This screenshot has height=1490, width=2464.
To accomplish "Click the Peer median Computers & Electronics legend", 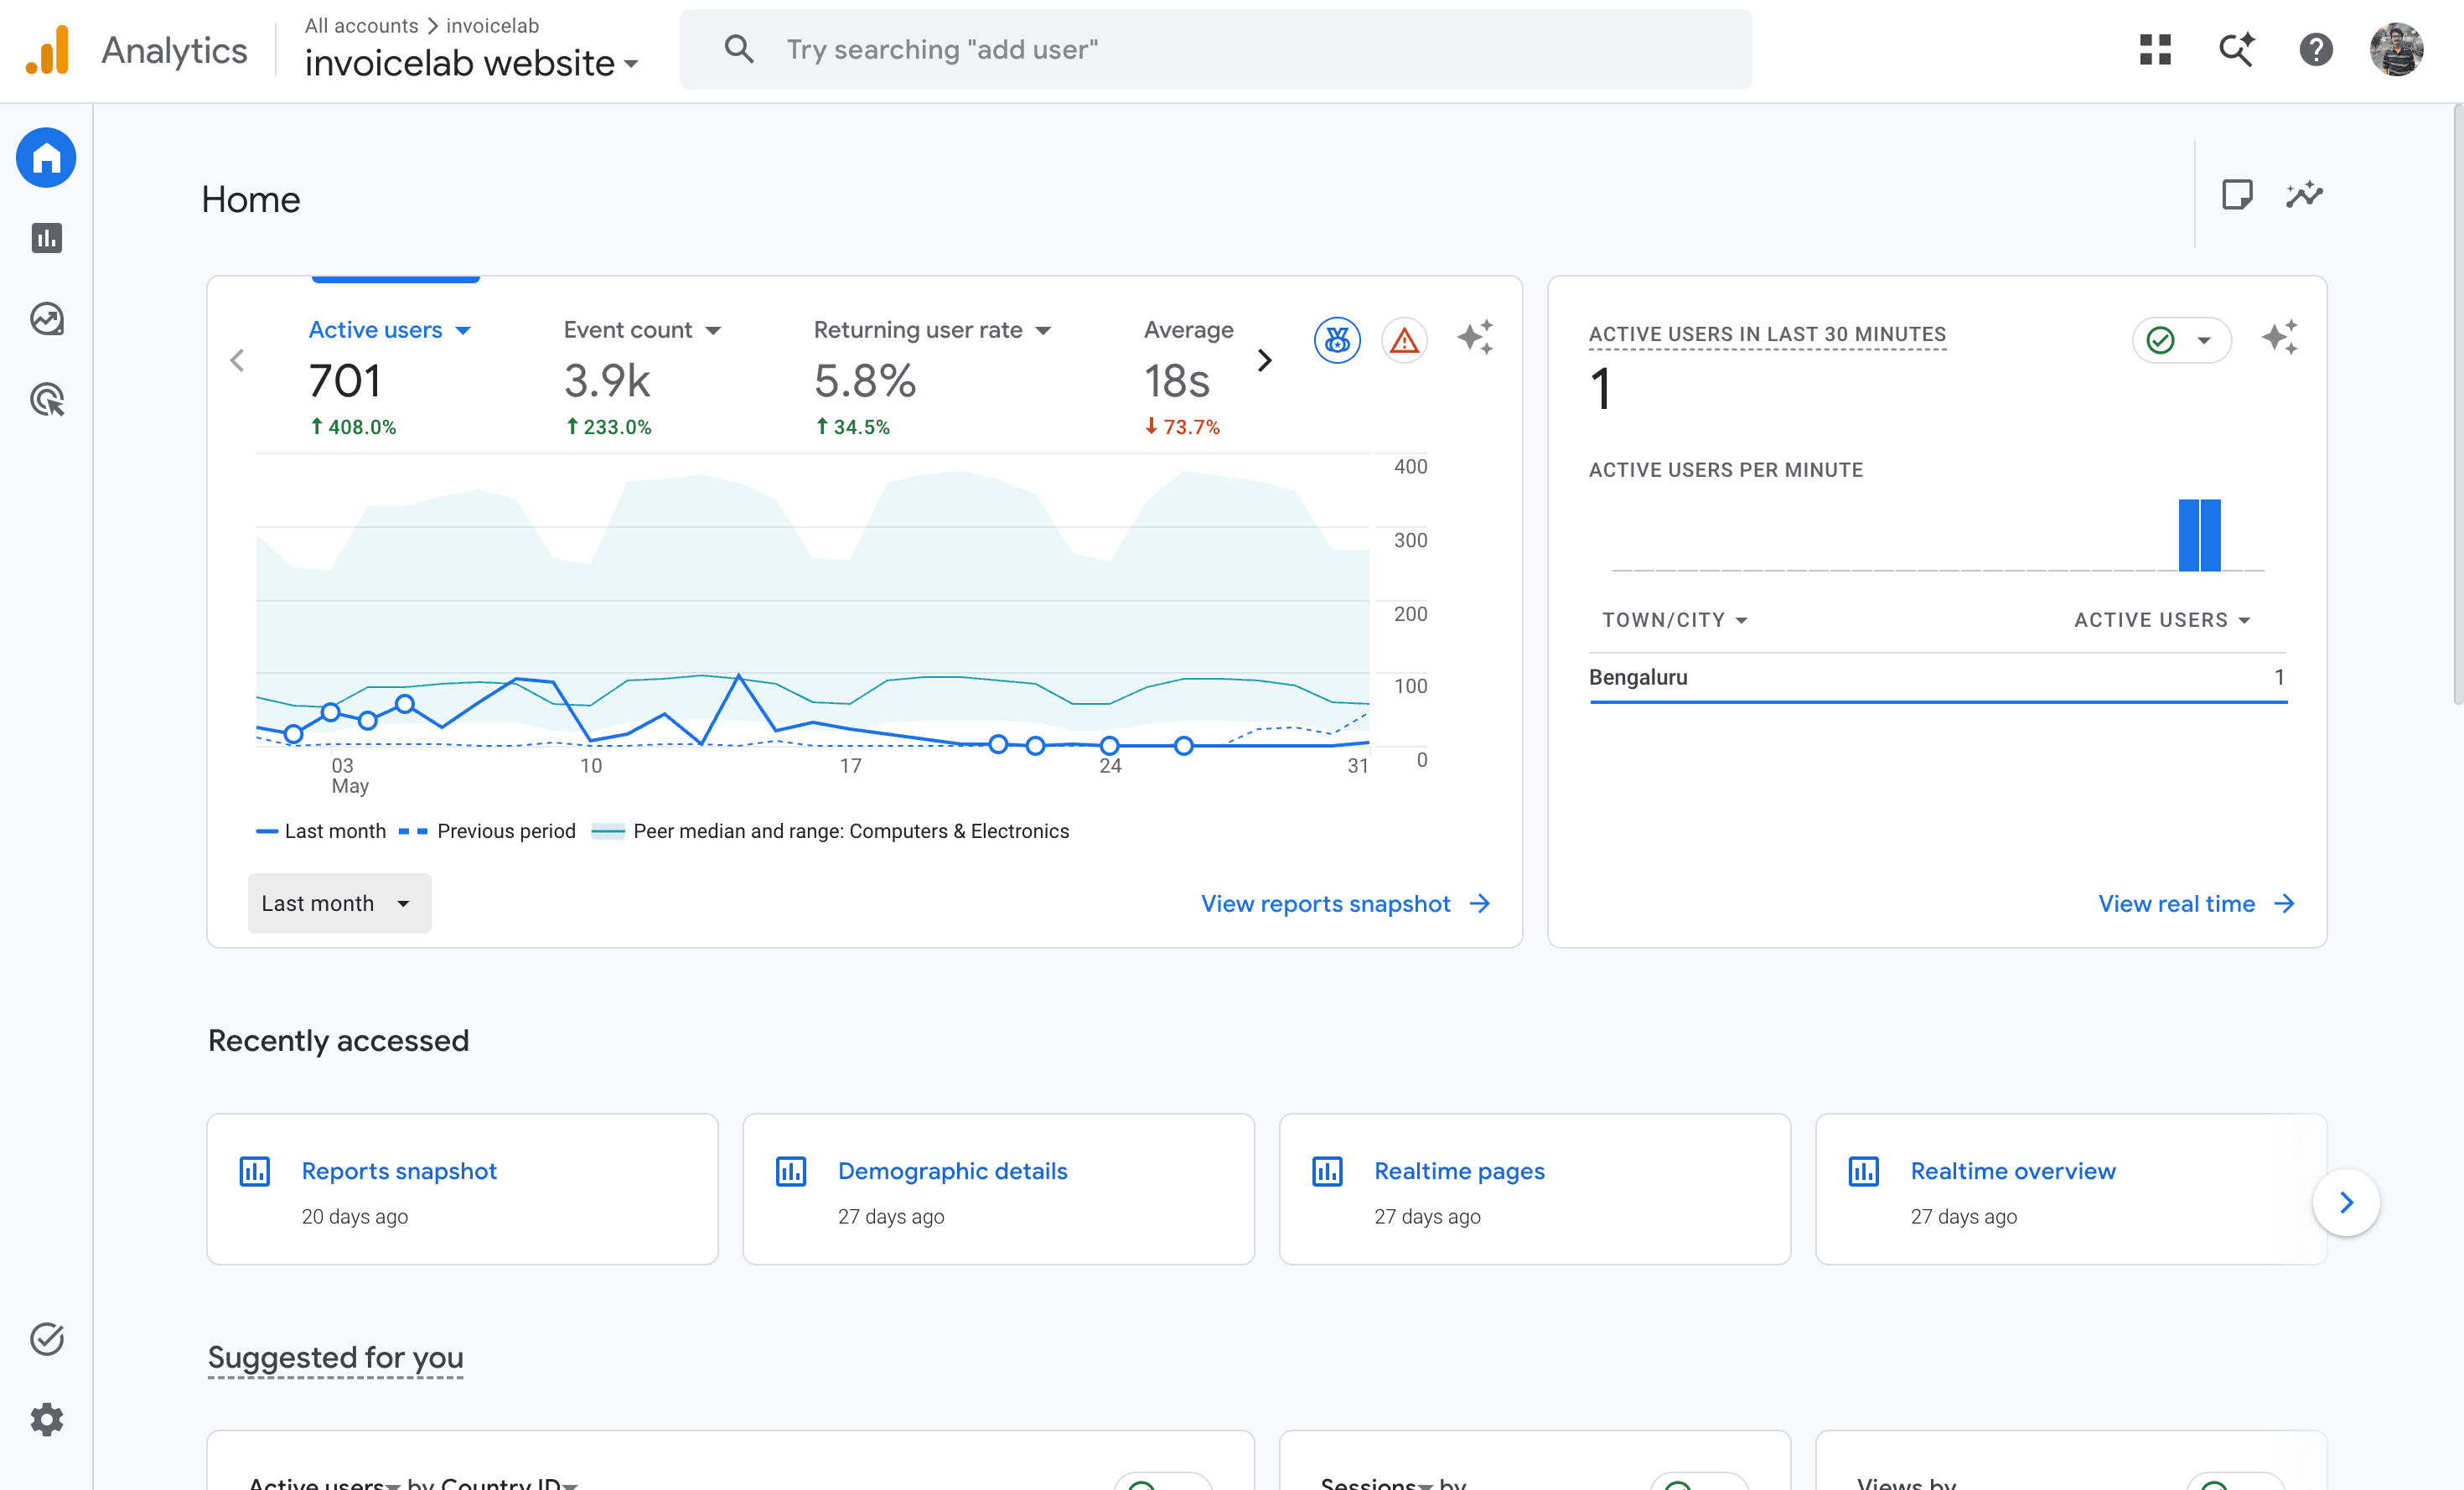I will (831, 831).
